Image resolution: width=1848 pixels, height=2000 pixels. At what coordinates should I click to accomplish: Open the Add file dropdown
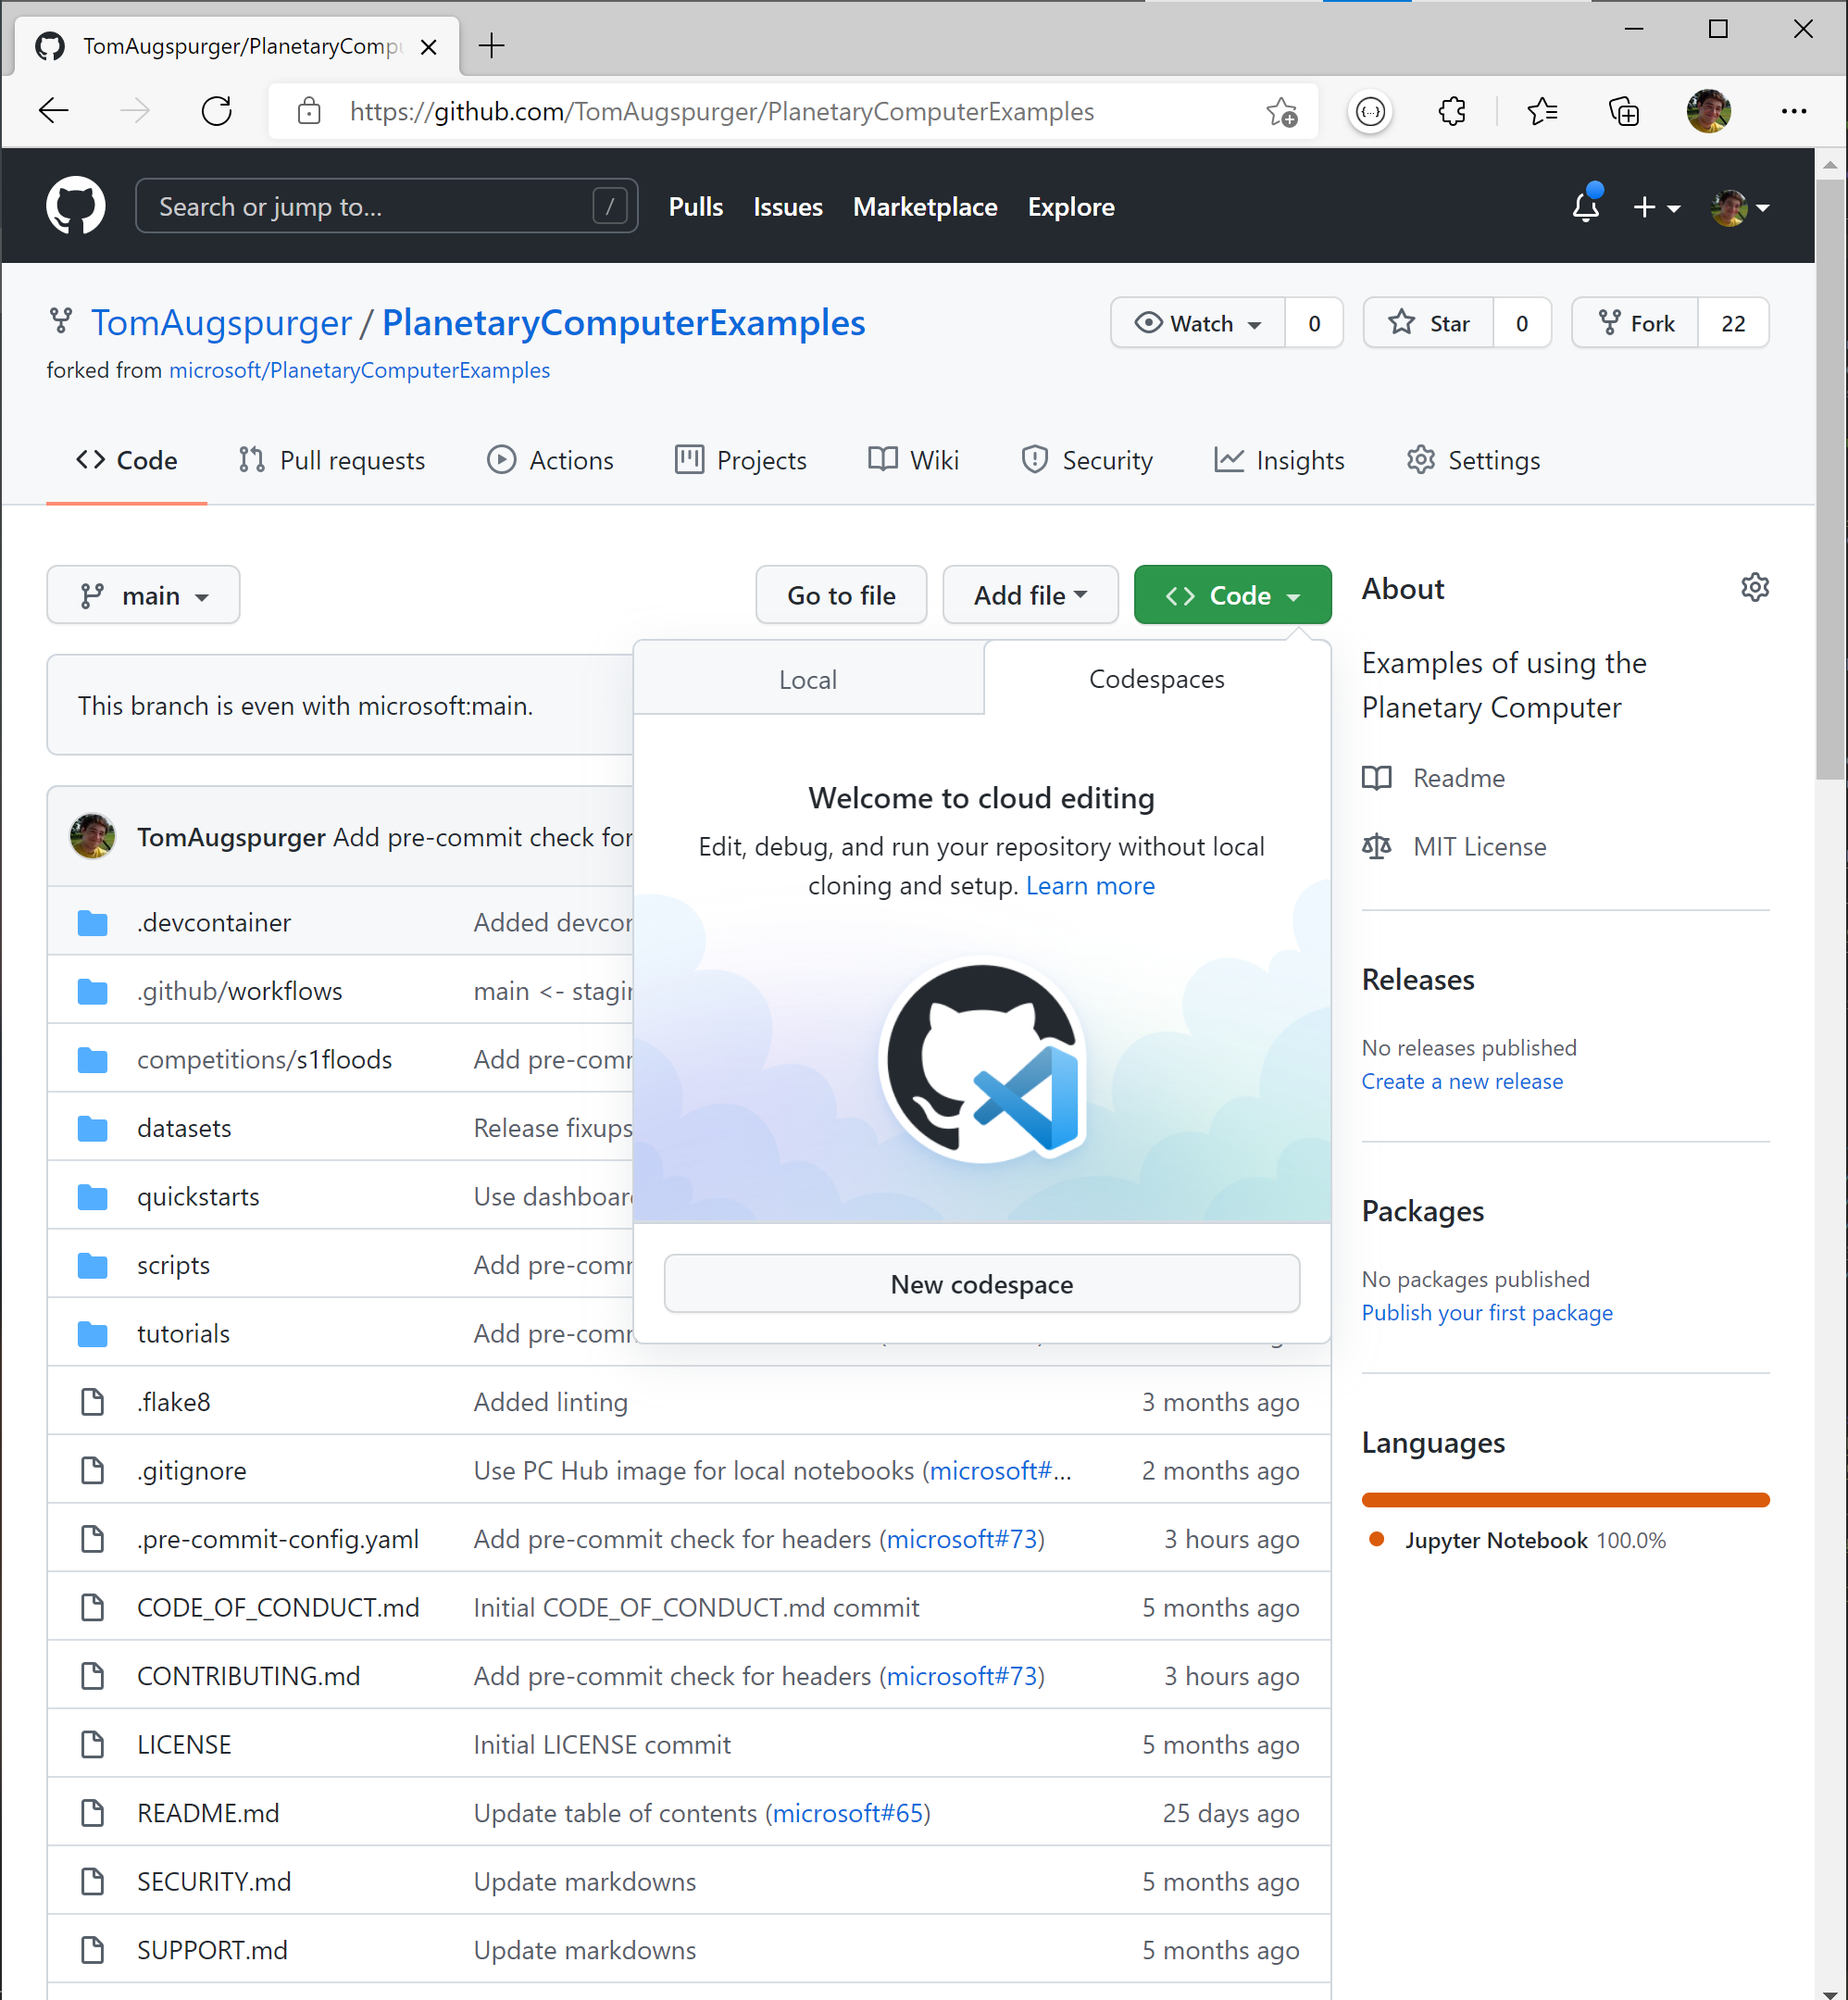(x=1030, y=594)
